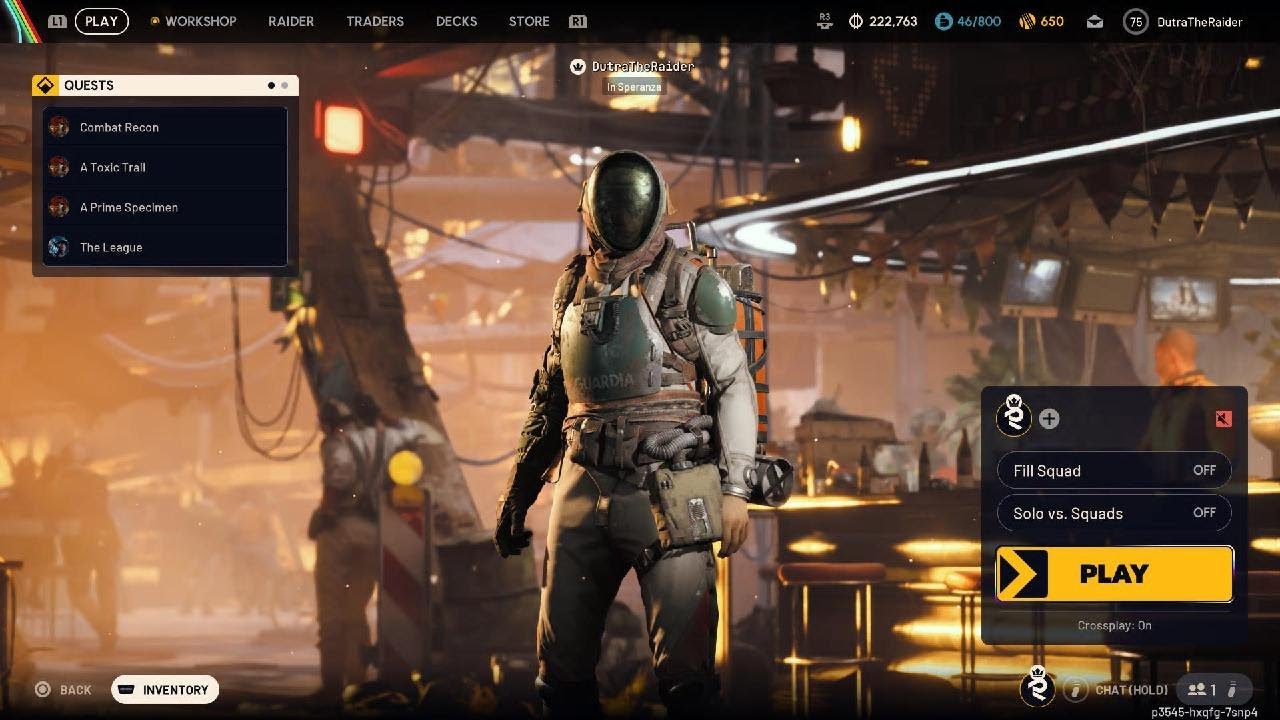1280x720 pixels.
Task: Click the yellow PLAY button
Action: (1114, 574)
